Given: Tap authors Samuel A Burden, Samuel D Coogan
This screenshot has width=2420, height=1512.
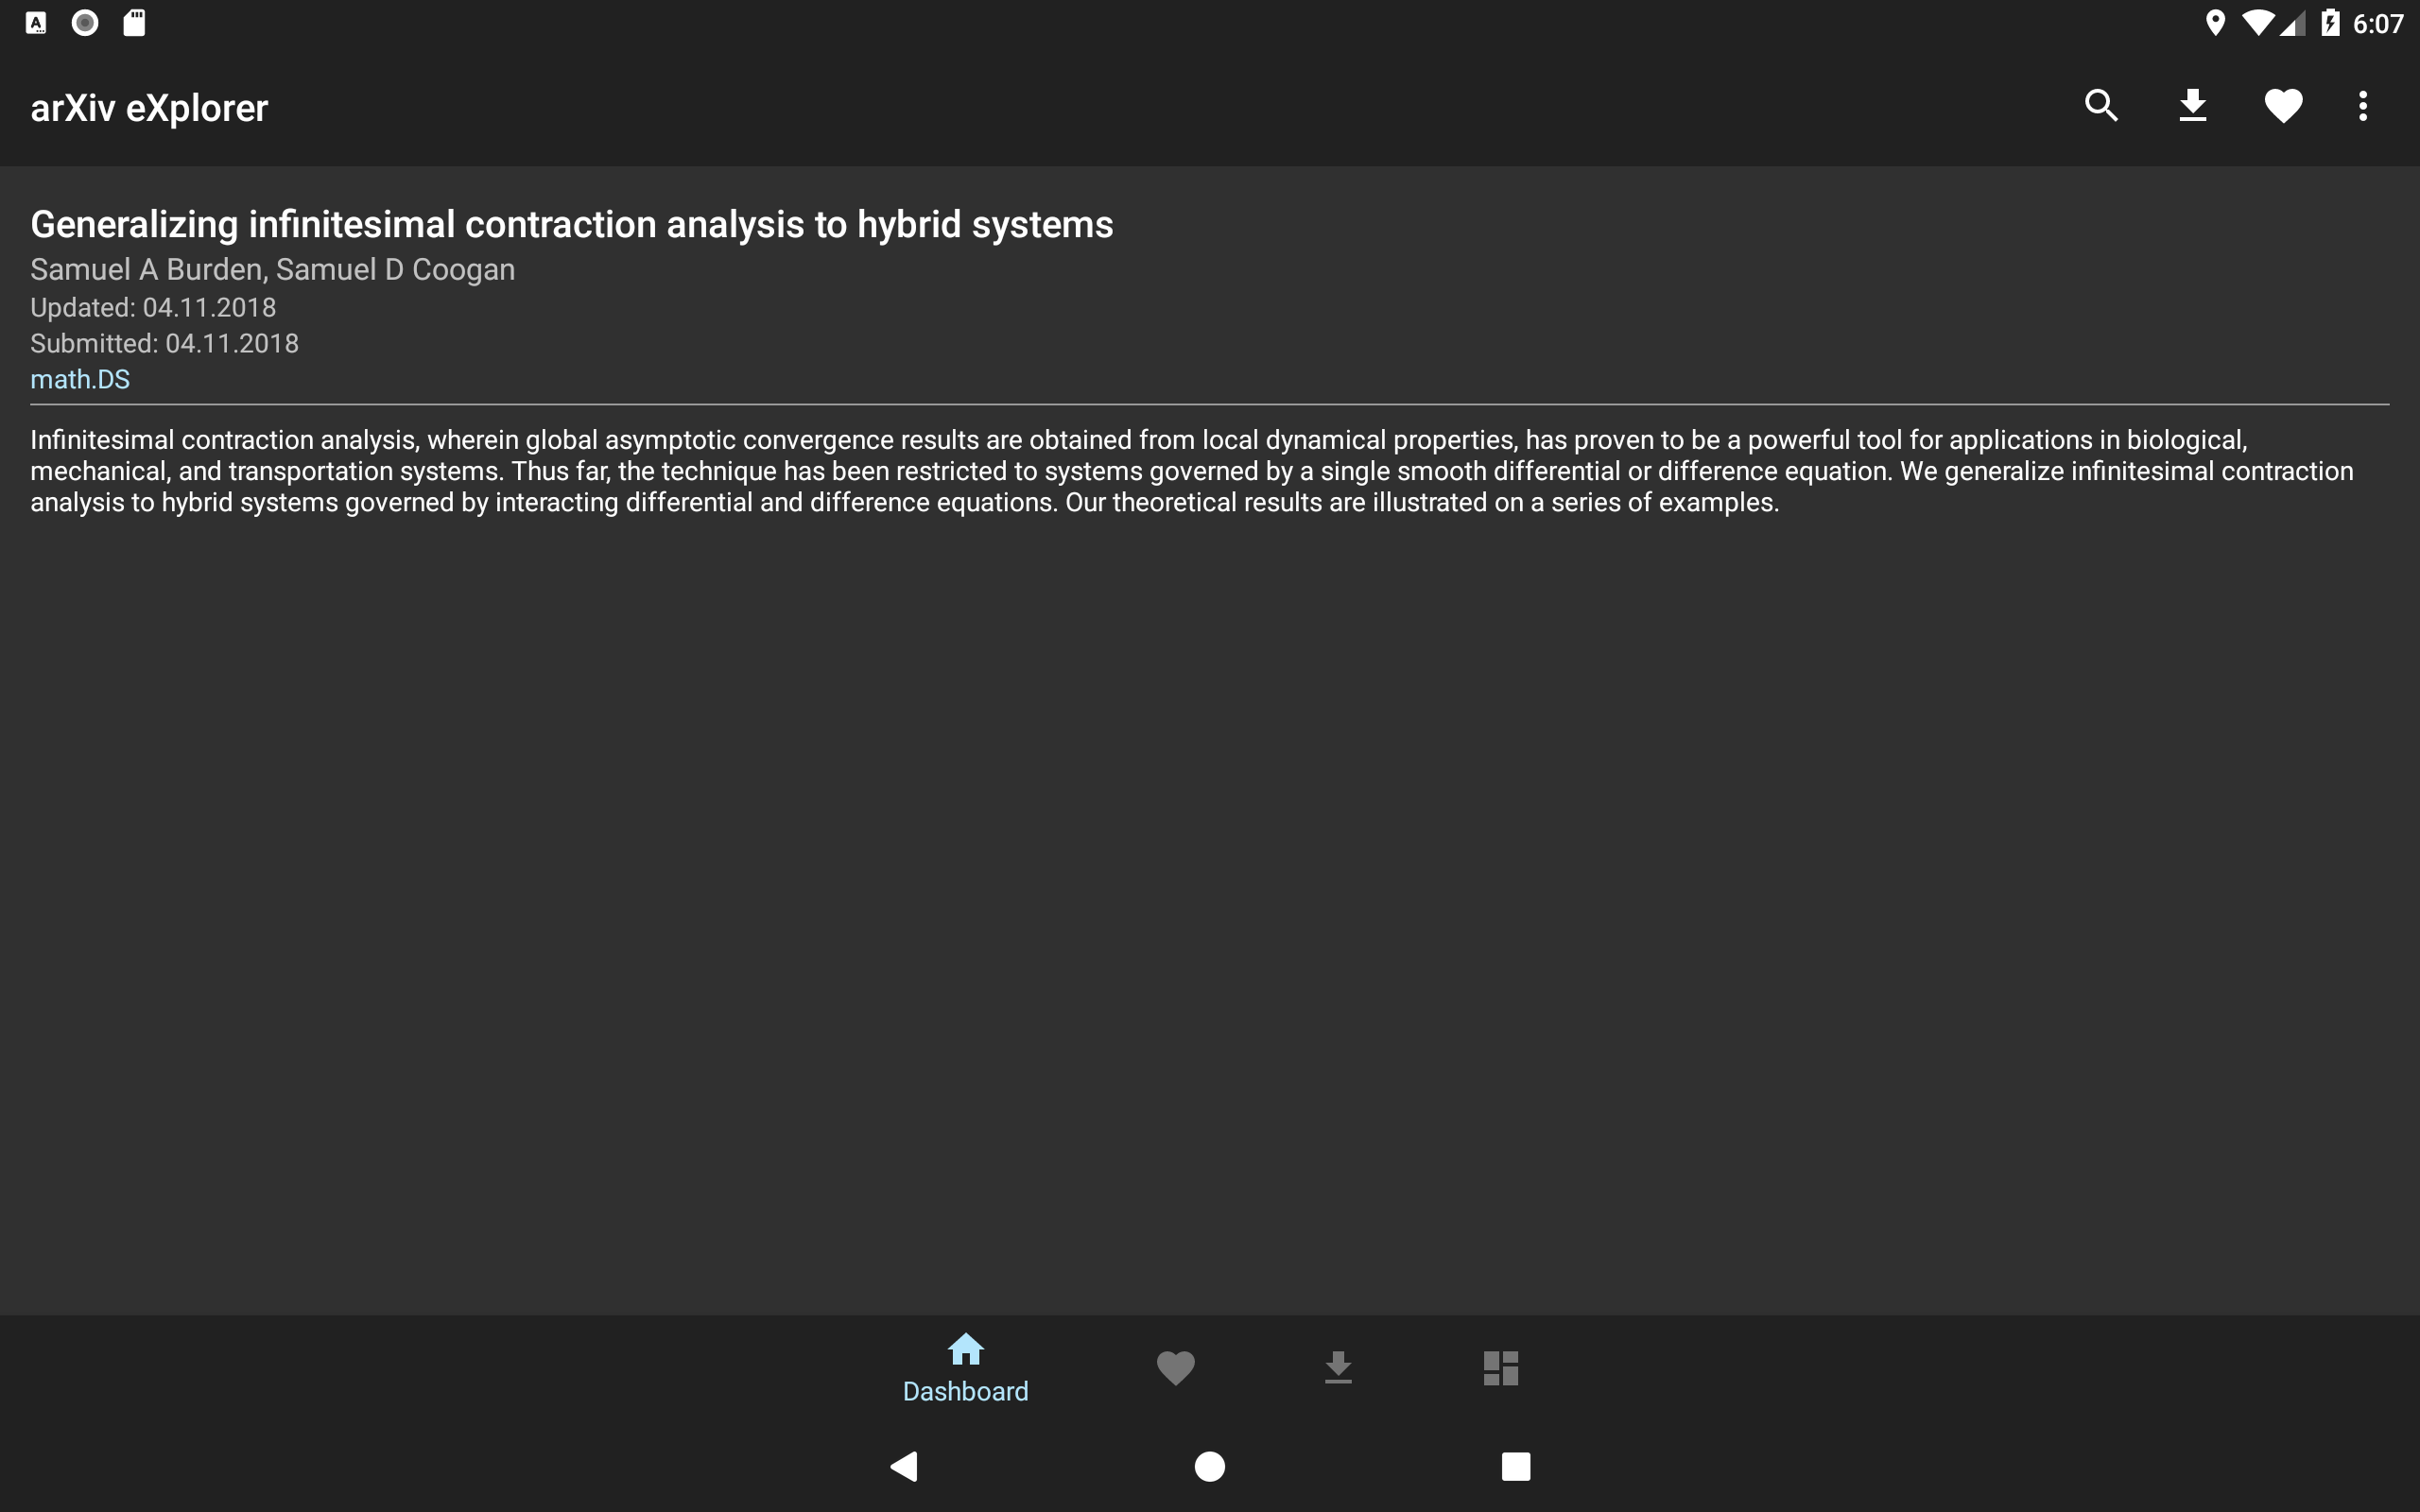Looking at the screenshot, I should pos(272,270).
